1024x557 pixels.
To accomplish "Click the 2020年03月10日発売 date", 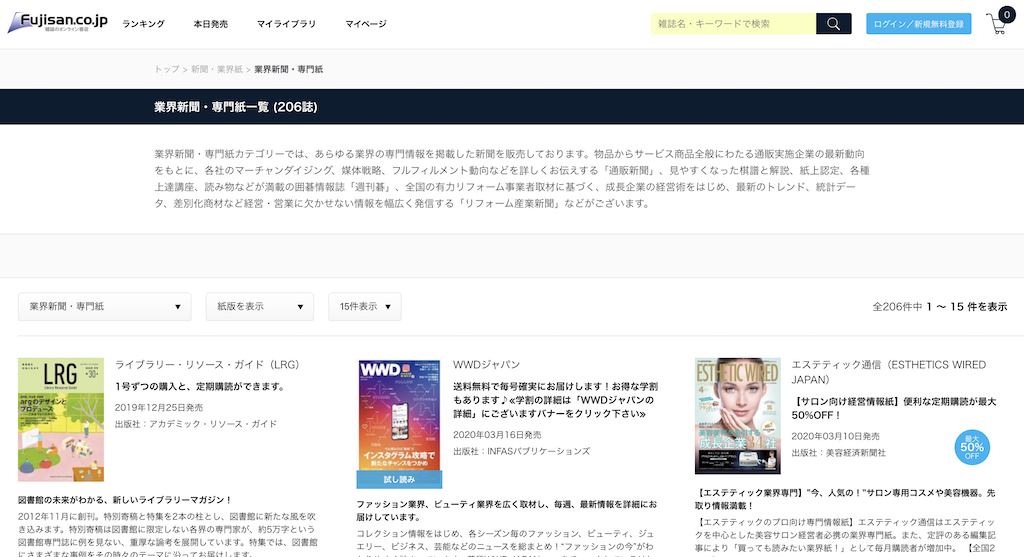I will 835,436.
